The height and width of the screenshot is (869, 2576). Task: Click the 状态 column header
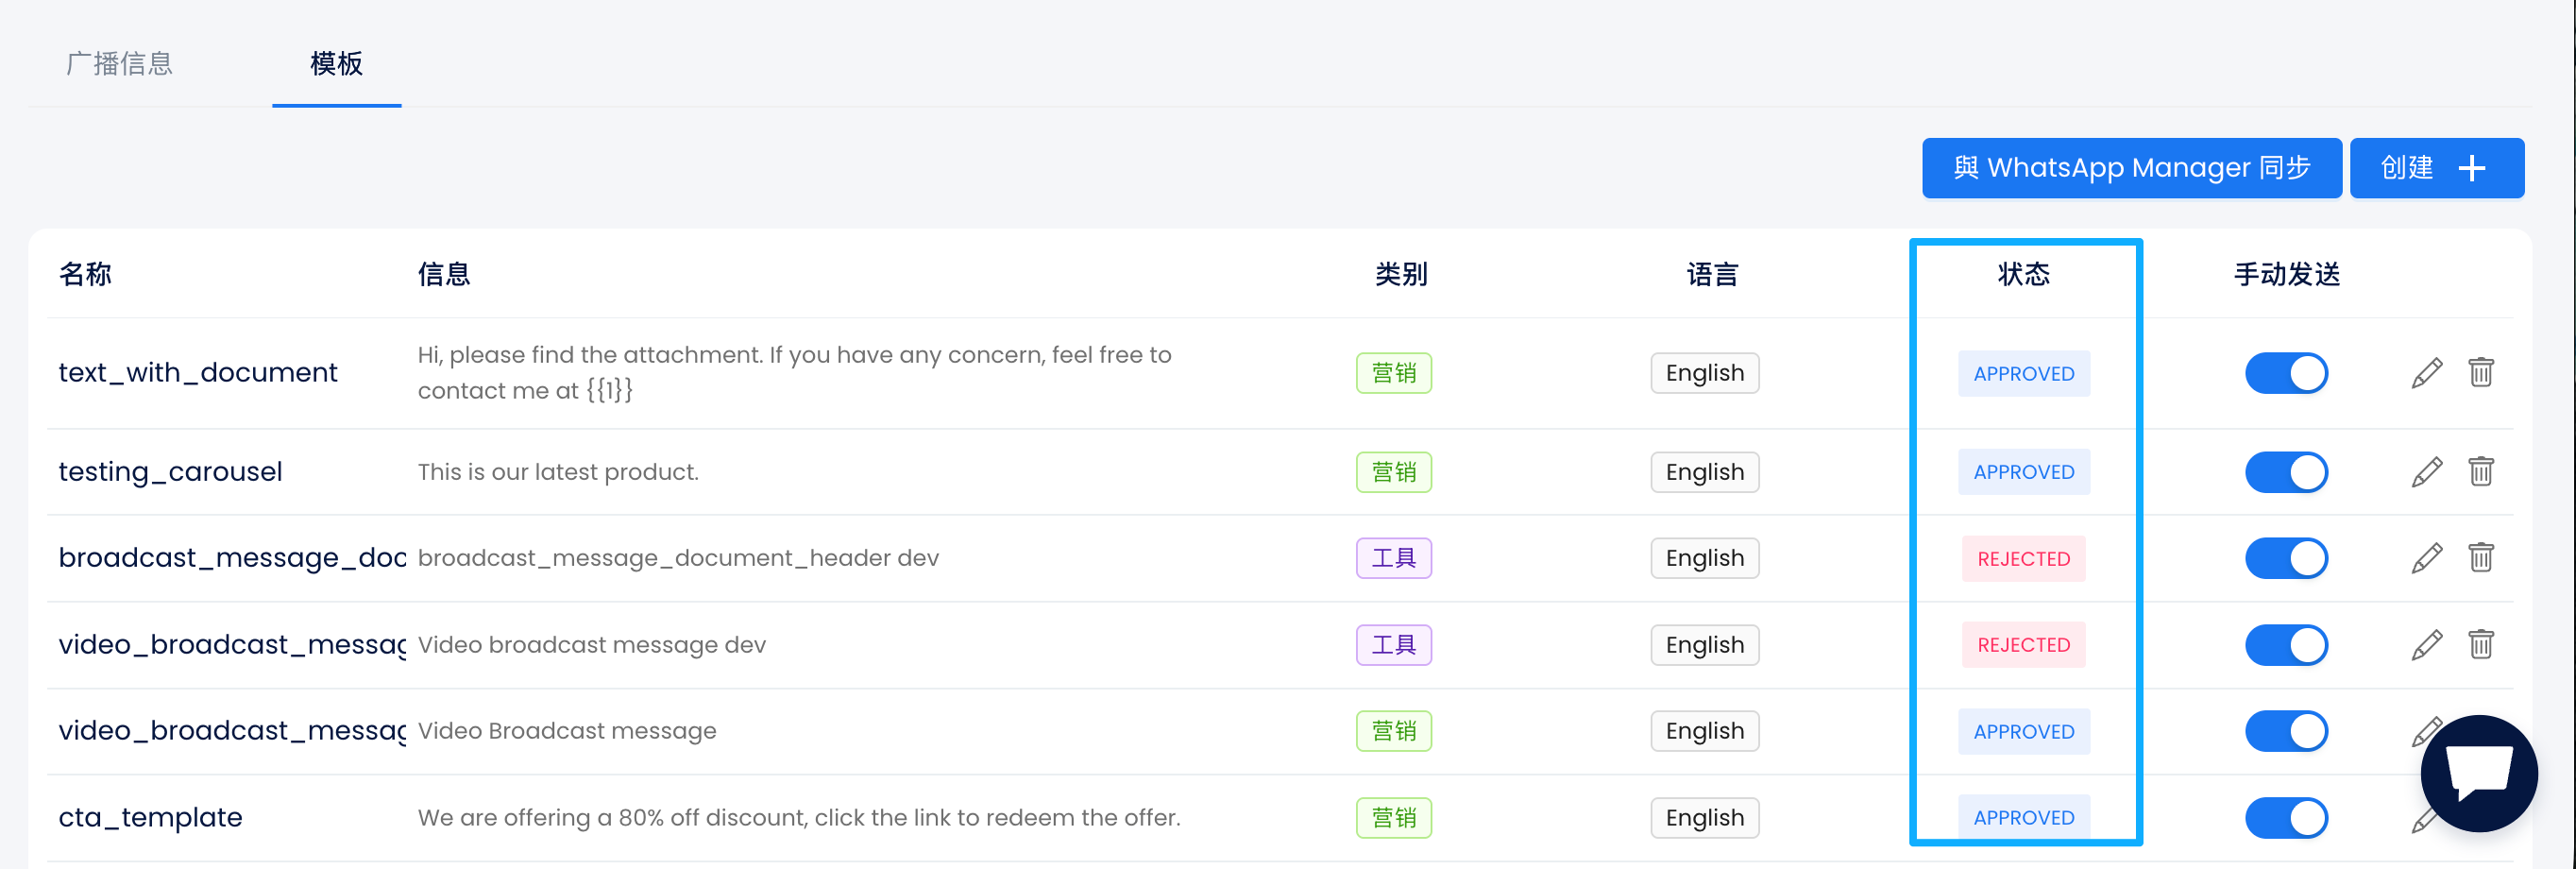[2023, 274]
